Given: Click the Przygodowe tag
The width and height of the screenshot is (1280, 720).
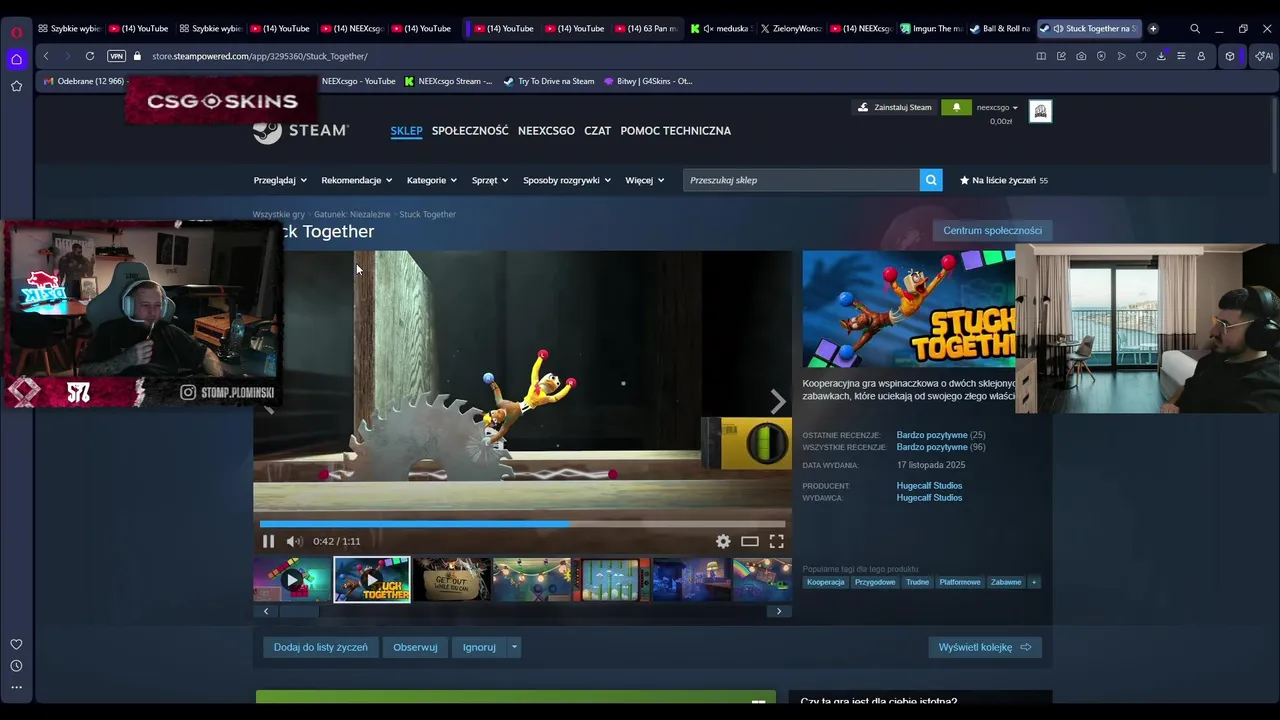Looking at the screenshot, I should 875,582.
